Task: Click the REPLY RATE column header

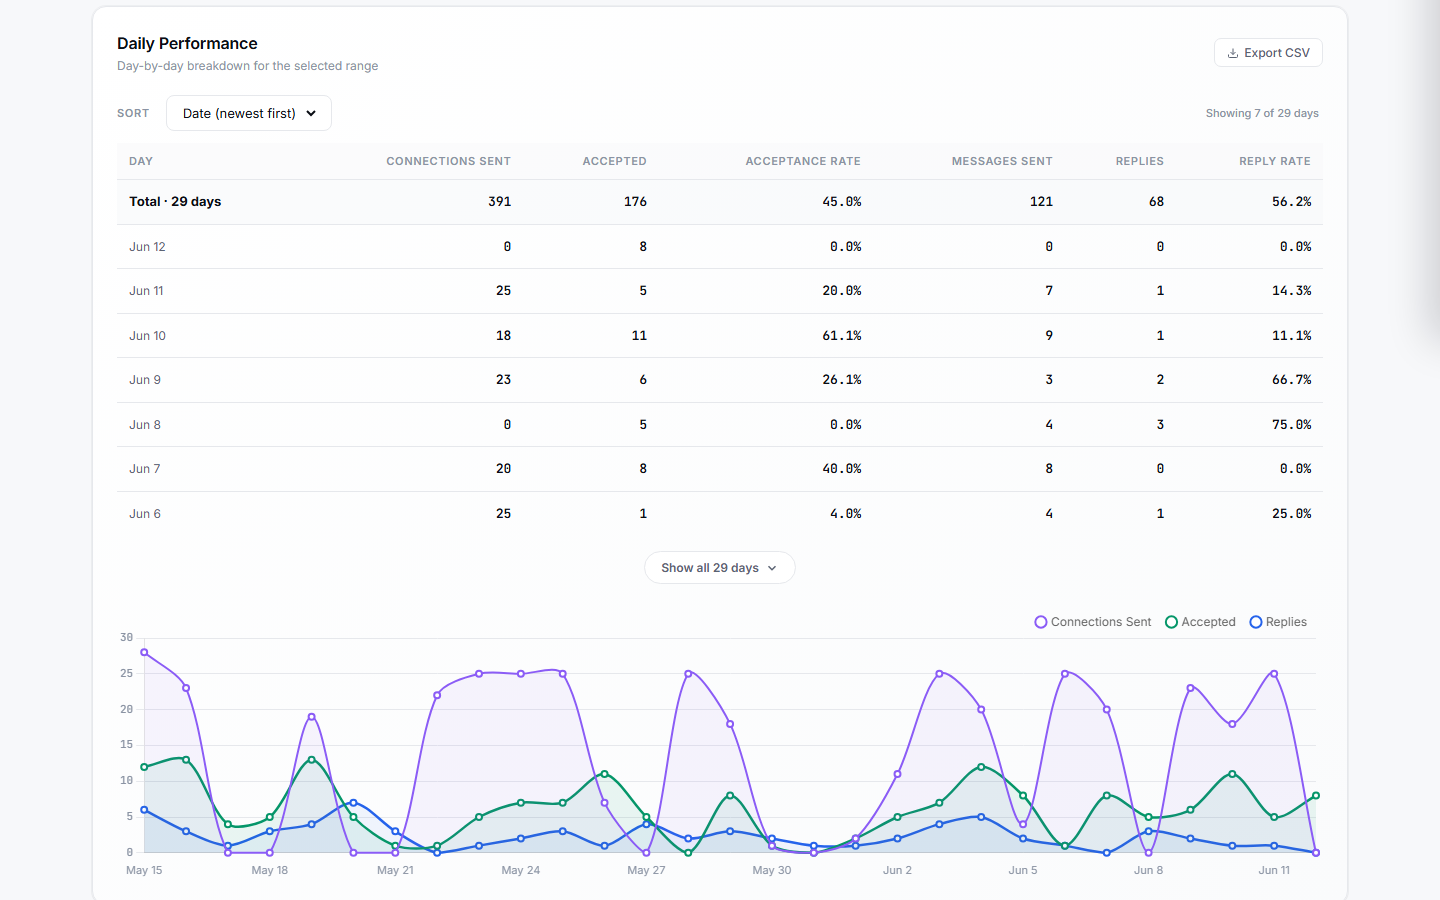Action: coord(1275,161)
